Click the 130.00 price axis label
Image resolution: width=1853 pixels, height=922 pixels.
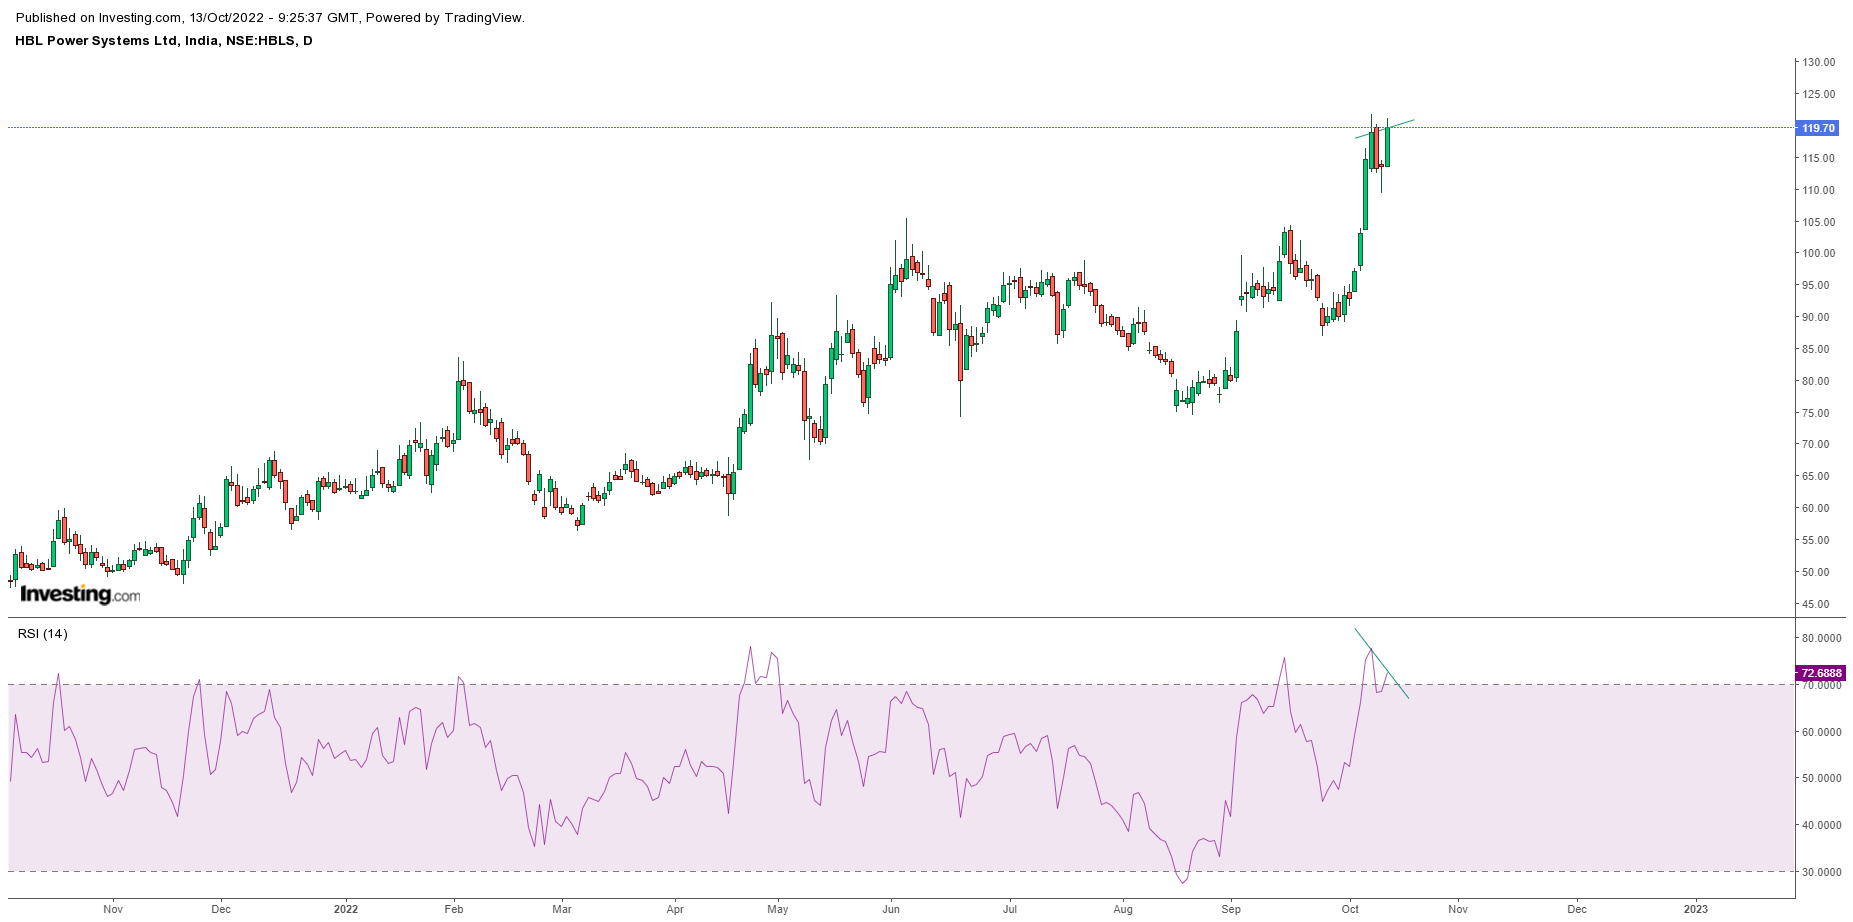point(1818,62)
